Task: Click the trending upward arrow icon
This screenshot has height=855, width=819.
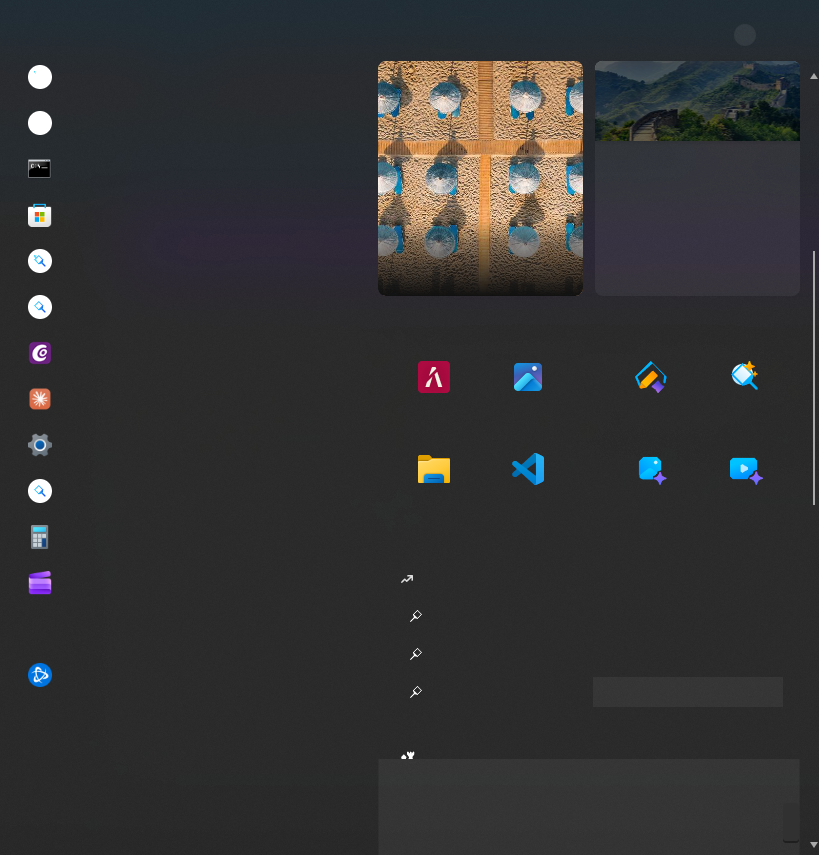Action: tap(407, 579)
